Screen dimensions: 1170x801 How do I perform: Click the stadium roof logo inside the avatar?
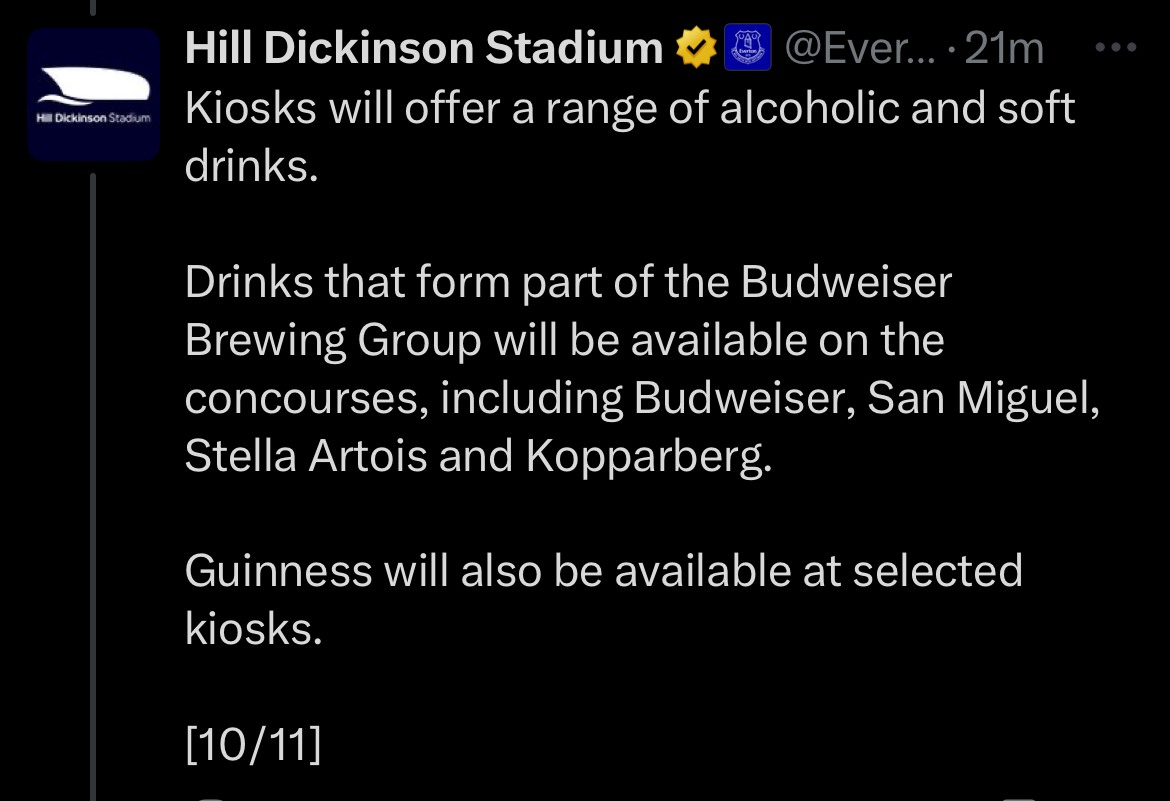[x=93, y=87]
